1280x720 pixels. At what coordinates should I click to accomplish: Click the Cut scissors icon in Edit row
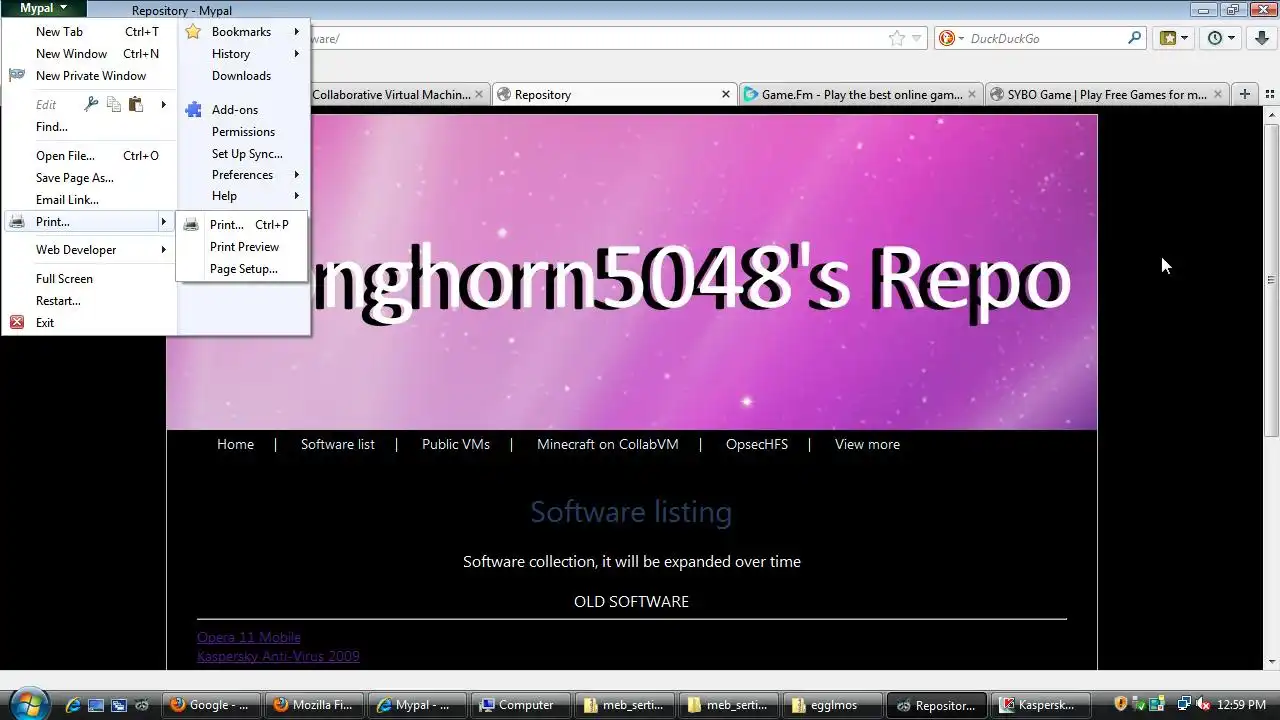pyautogui.click(x=92, y=104)
